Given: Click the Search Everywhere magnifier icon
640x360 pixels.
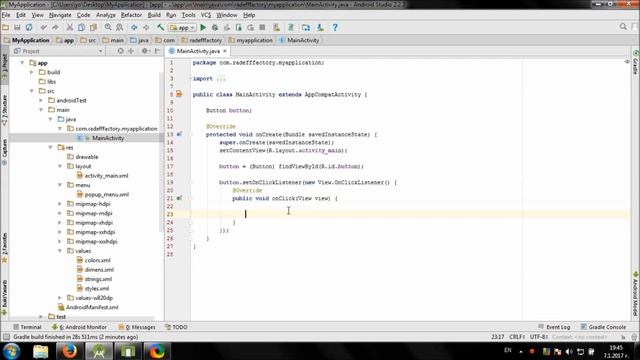Looking at the screenshot, I should click(623, 27).
